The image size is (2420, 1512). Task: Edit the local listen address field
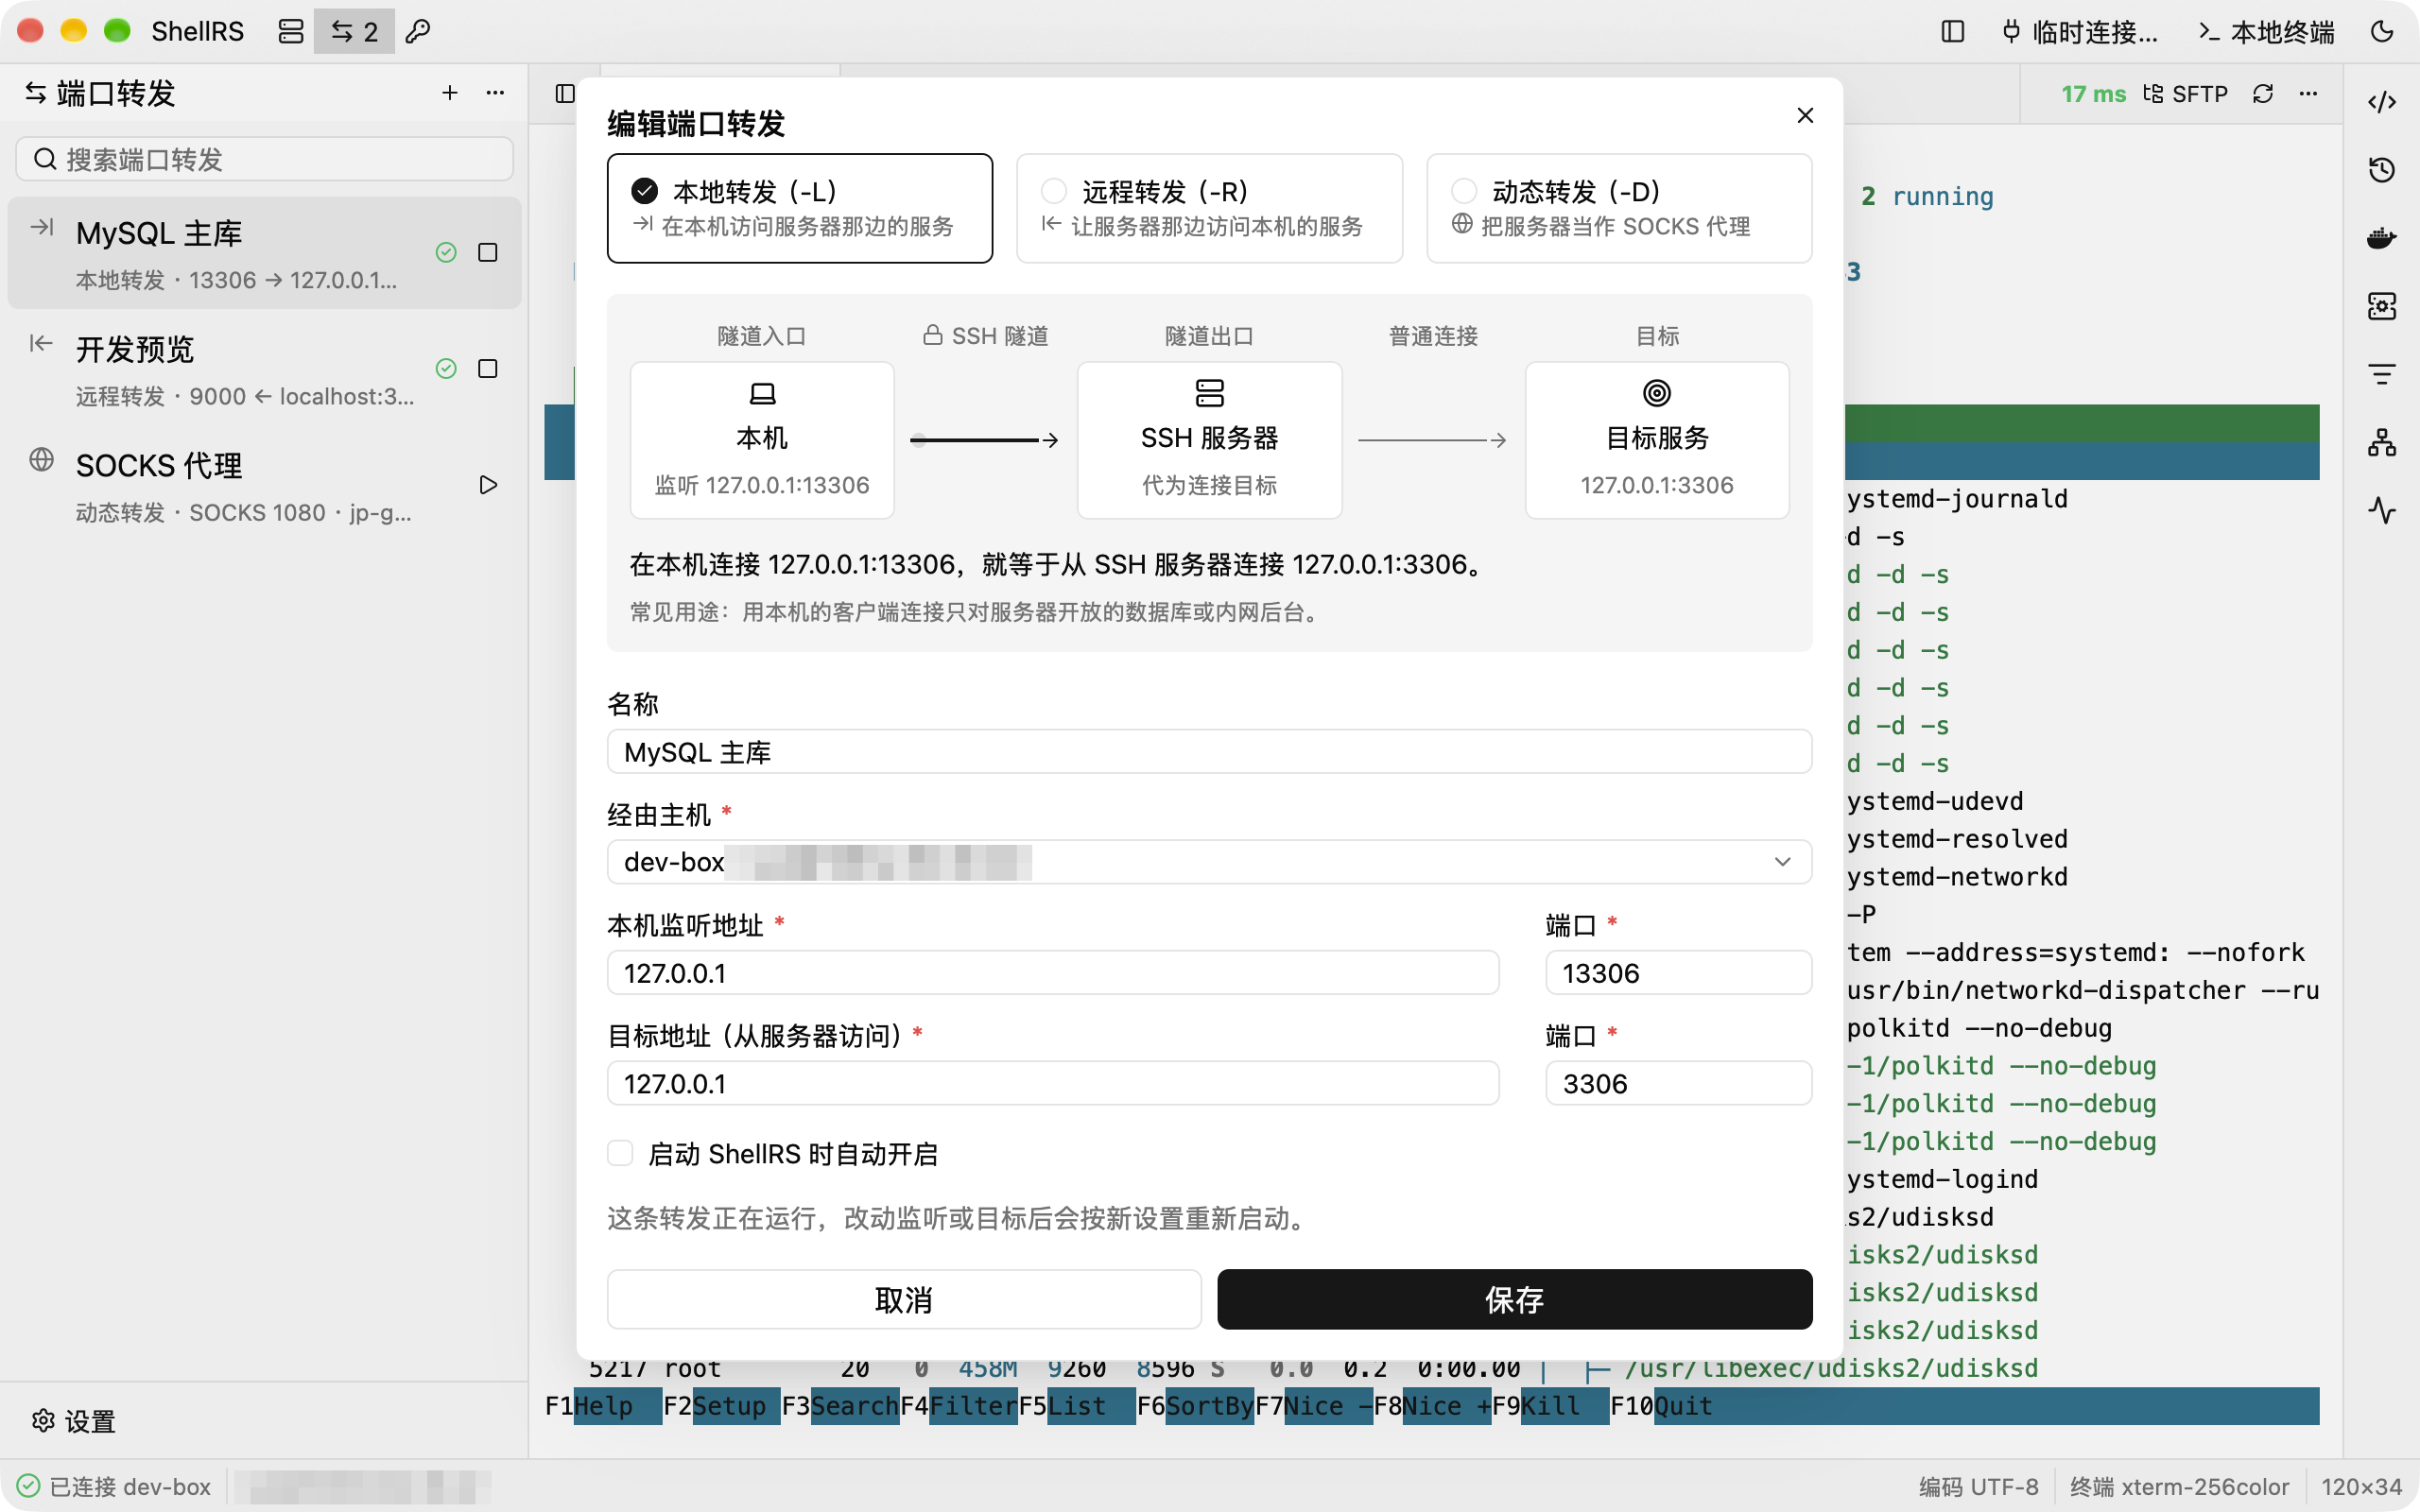click(x=1053, y=973)
